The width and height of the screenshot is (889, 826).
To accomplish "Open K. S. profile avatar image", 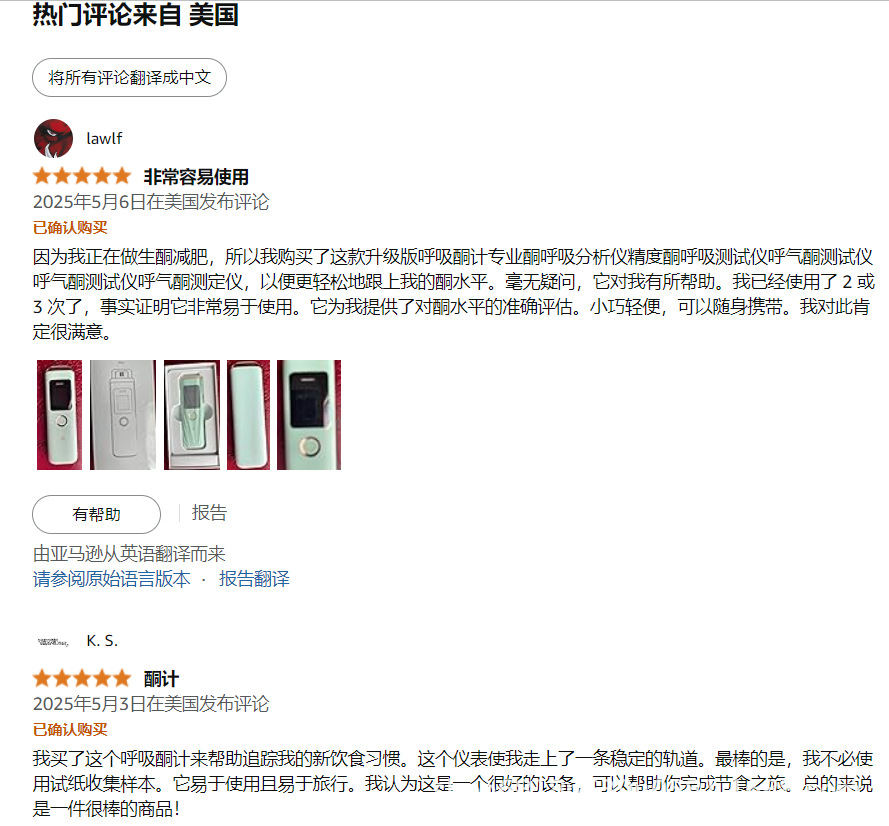I will (x=53, y=642).
